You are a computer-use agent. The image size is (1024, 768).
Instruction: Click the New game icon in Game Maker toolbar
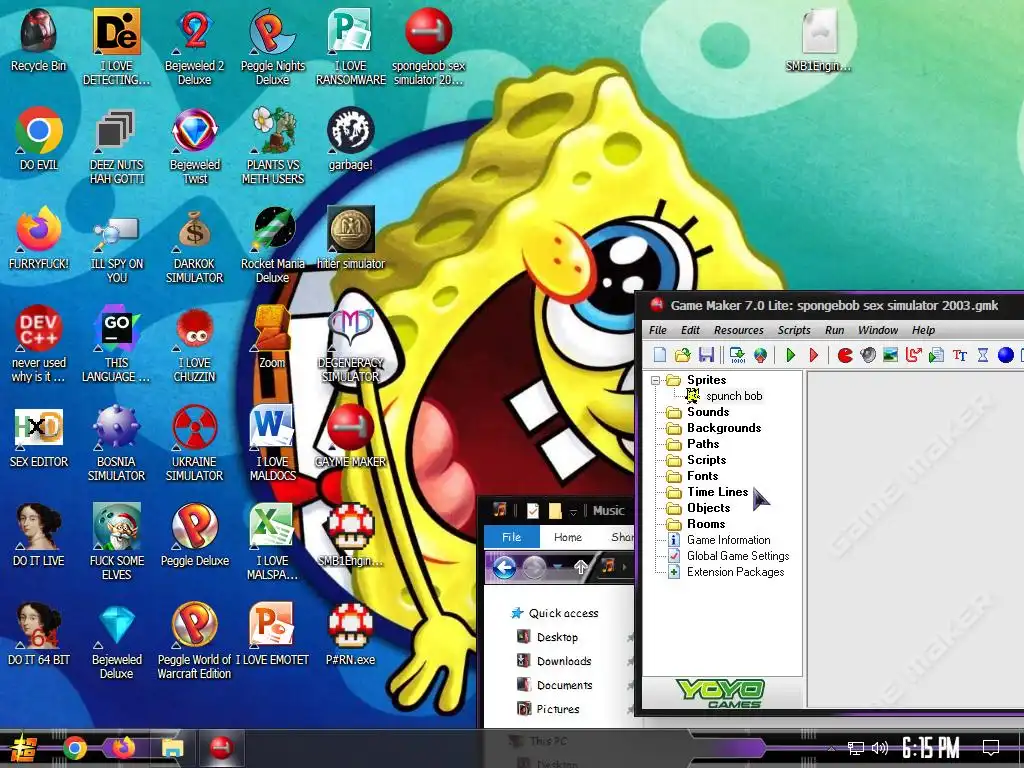pos(660,355)
